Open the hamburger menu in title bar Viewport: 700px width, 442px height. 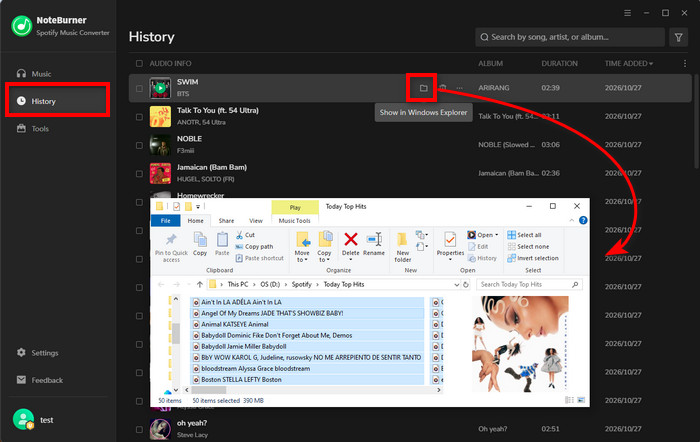627,13
